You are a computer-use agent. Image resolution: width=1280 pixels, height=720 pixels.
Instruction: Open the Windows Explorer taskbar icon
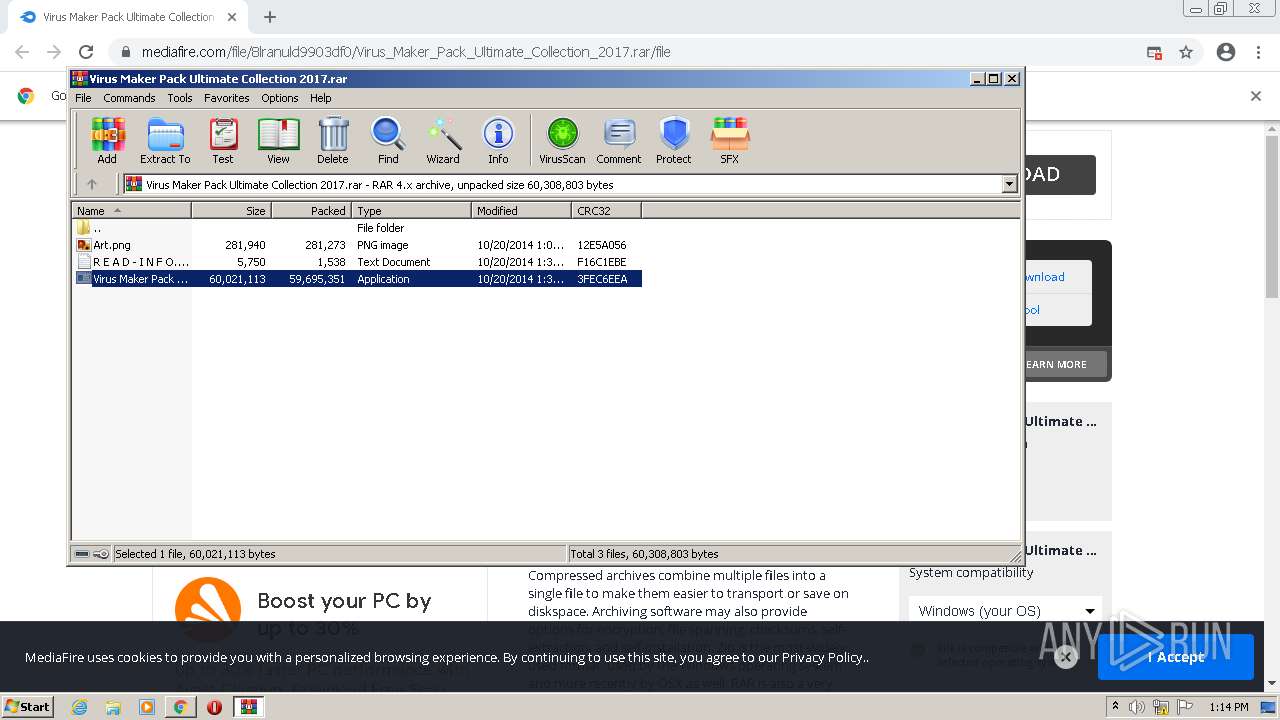113,707
